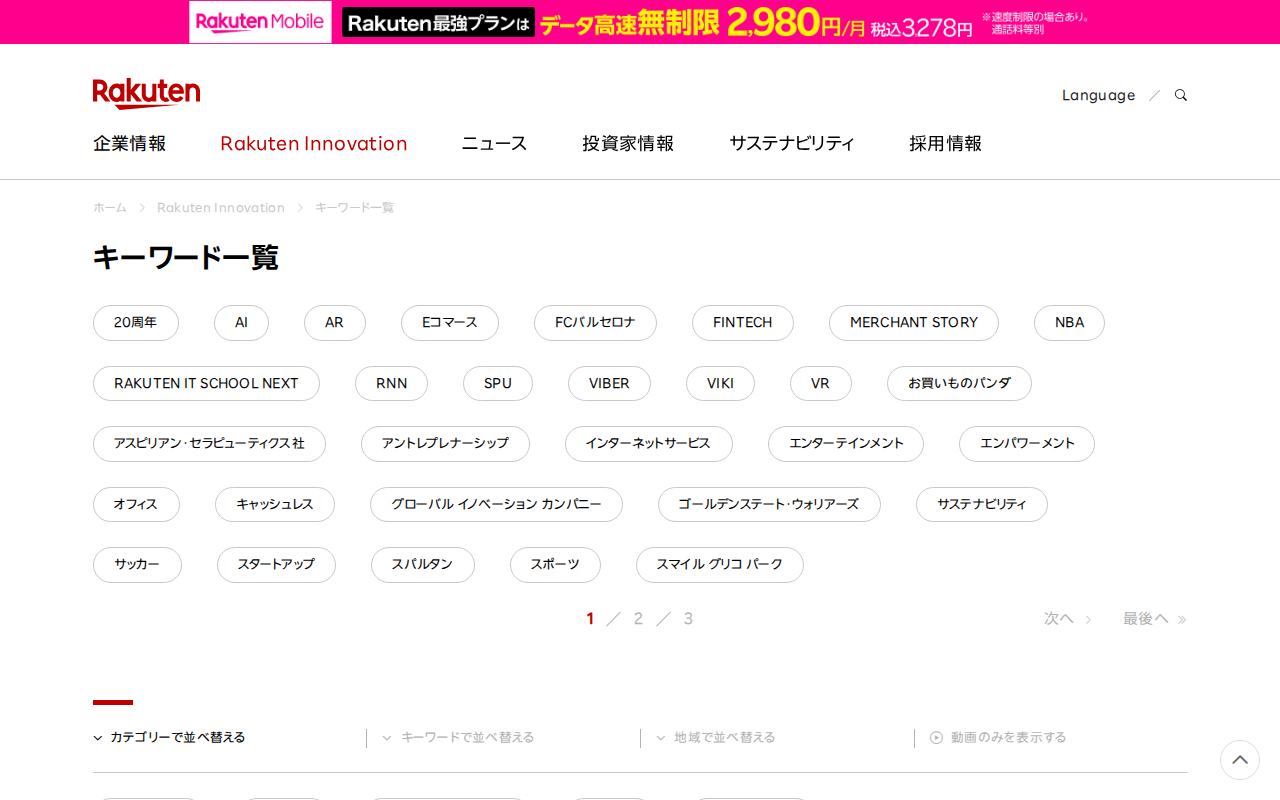1280x800 pixels.
Task: Expand カテゴリーで並べ替える sorter
Action: (x=170, y=738)
